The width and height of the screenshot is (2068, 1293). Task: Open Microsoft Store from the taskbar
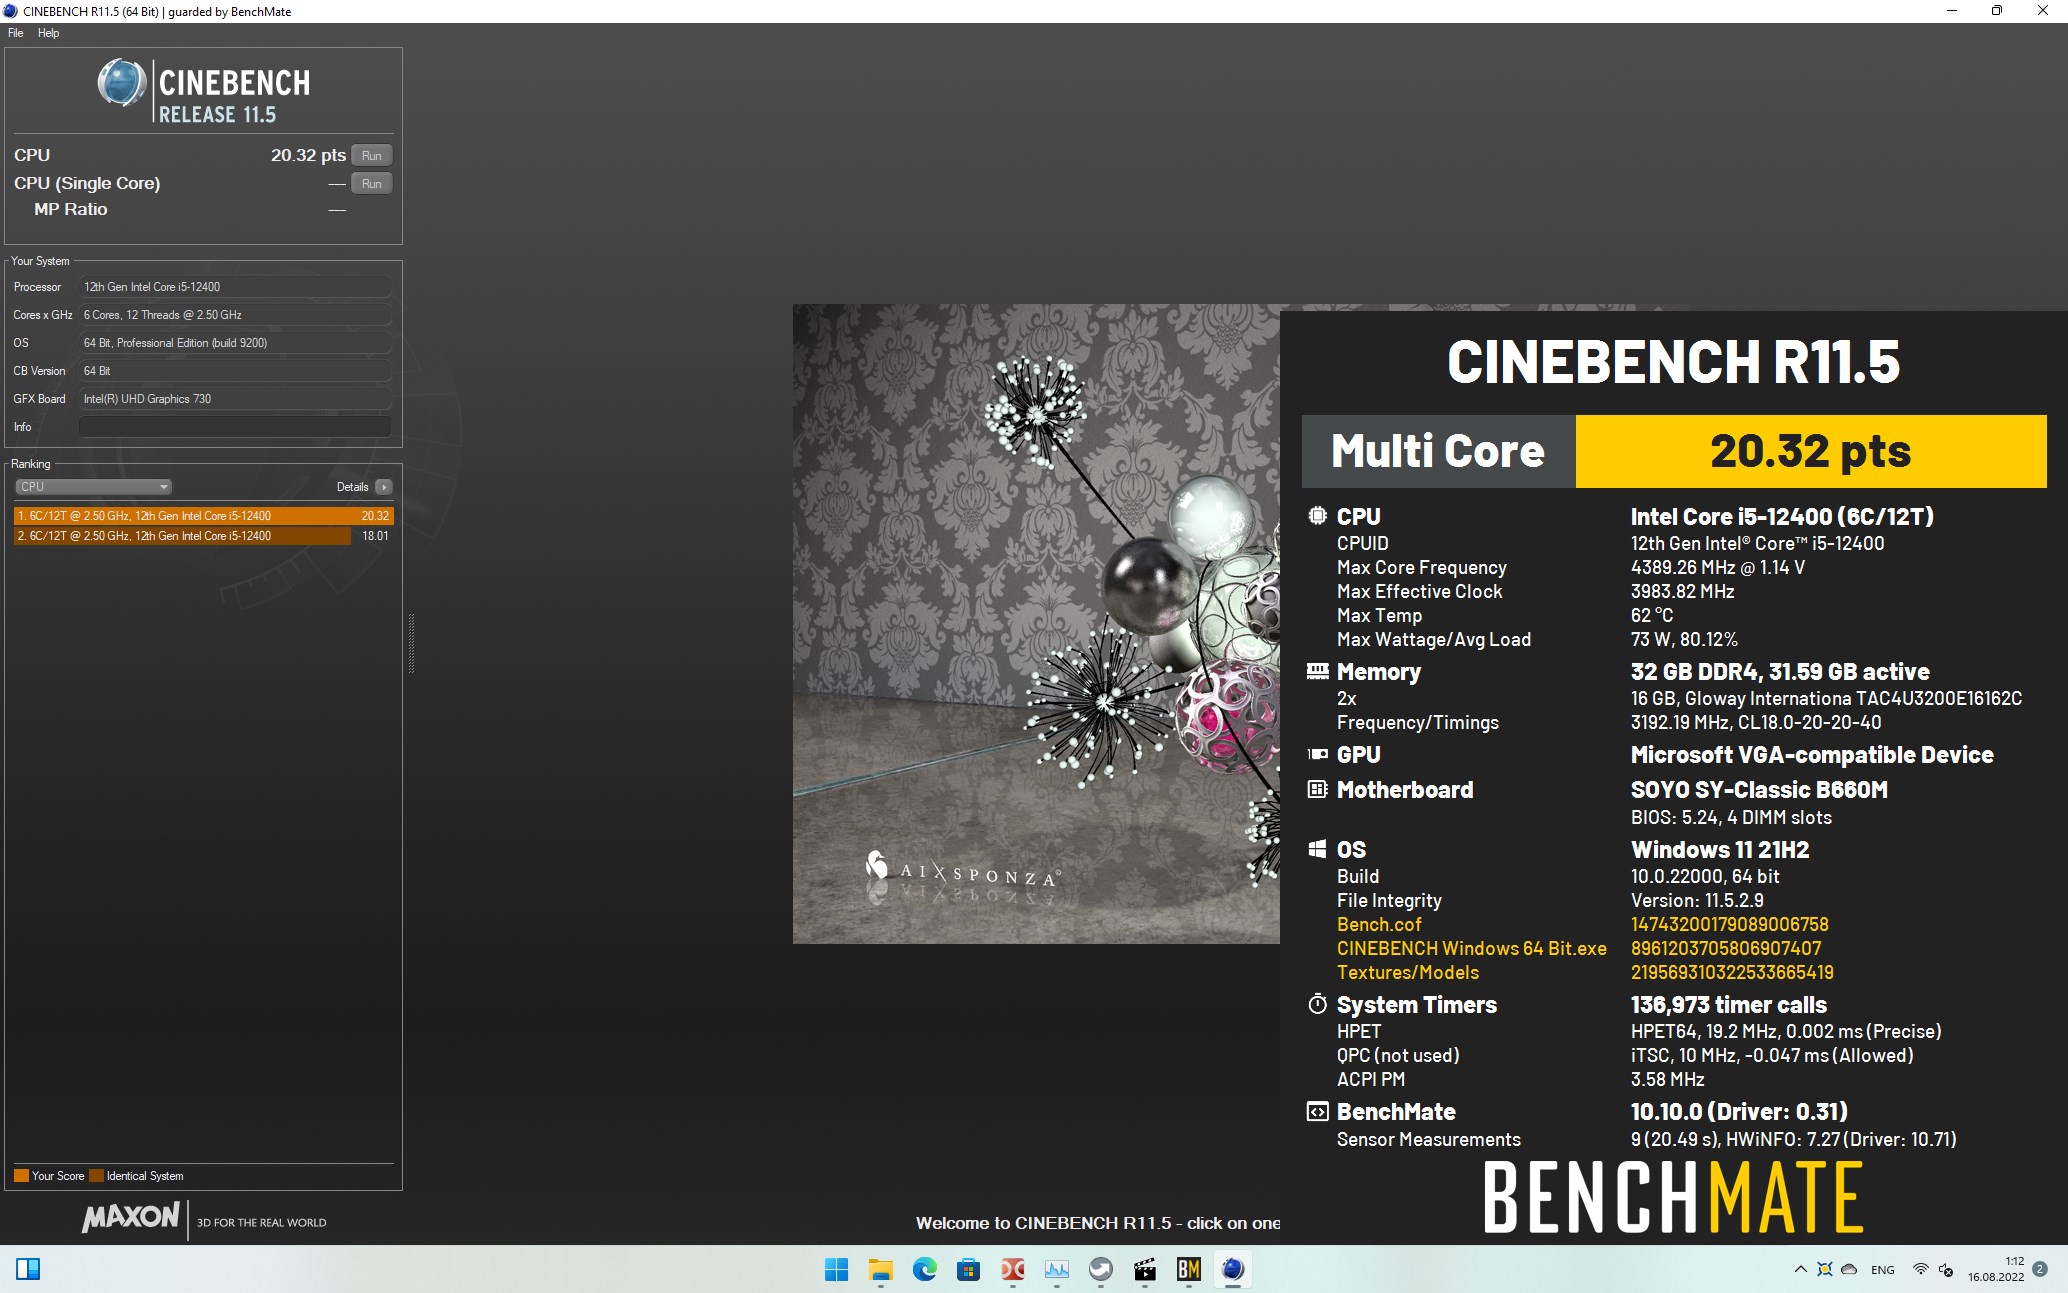pos(968,1269)
